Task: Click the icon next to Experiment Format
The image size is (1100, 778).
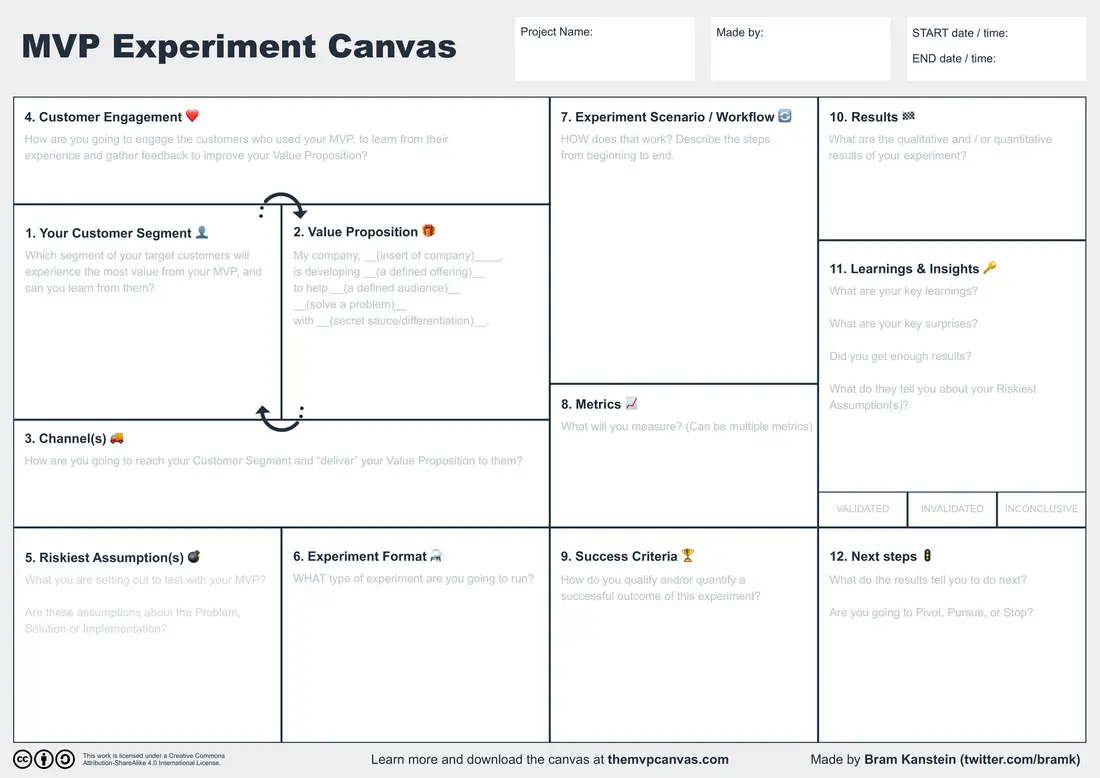Action: click(436, 556)
